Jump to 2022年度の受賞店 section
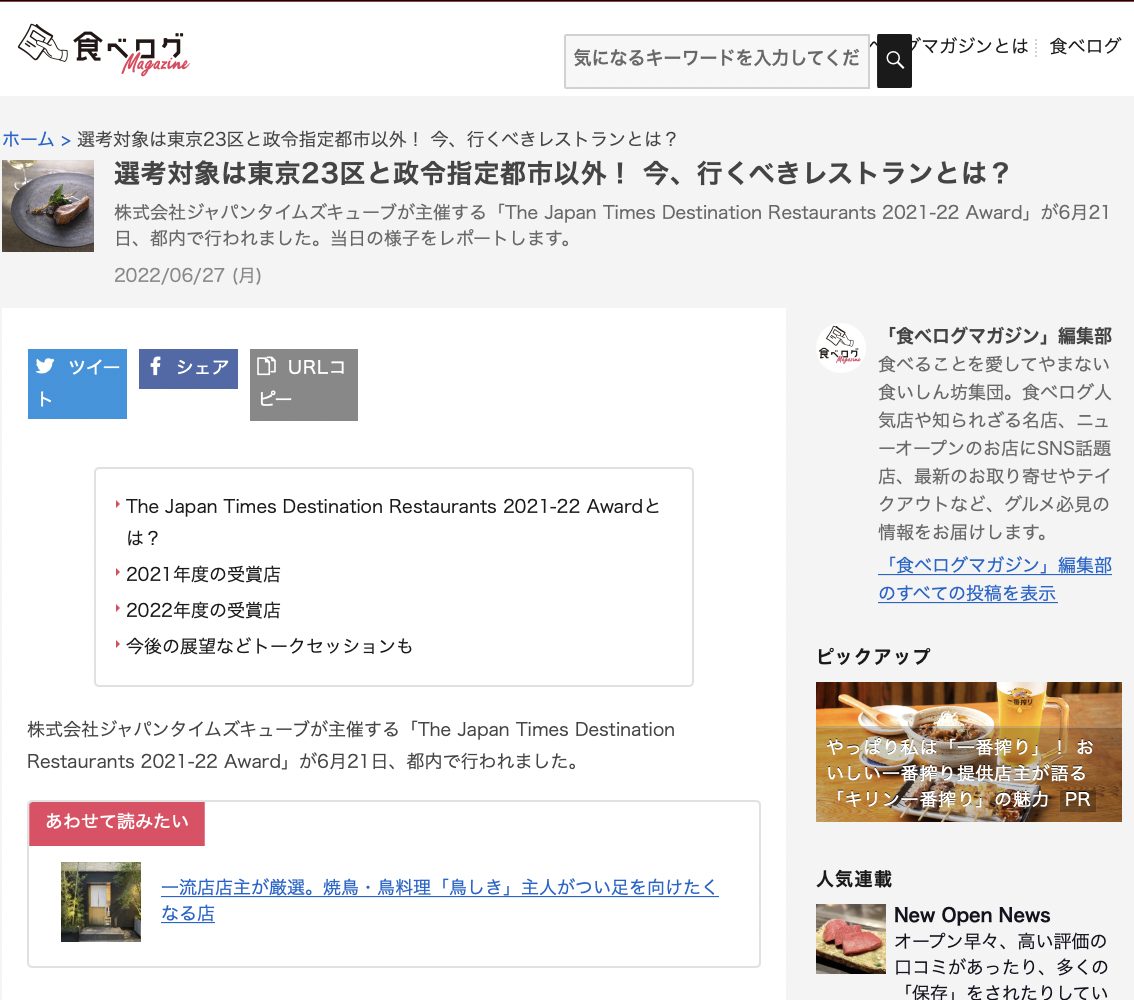 pyautogui.click(x=203, y=610)
